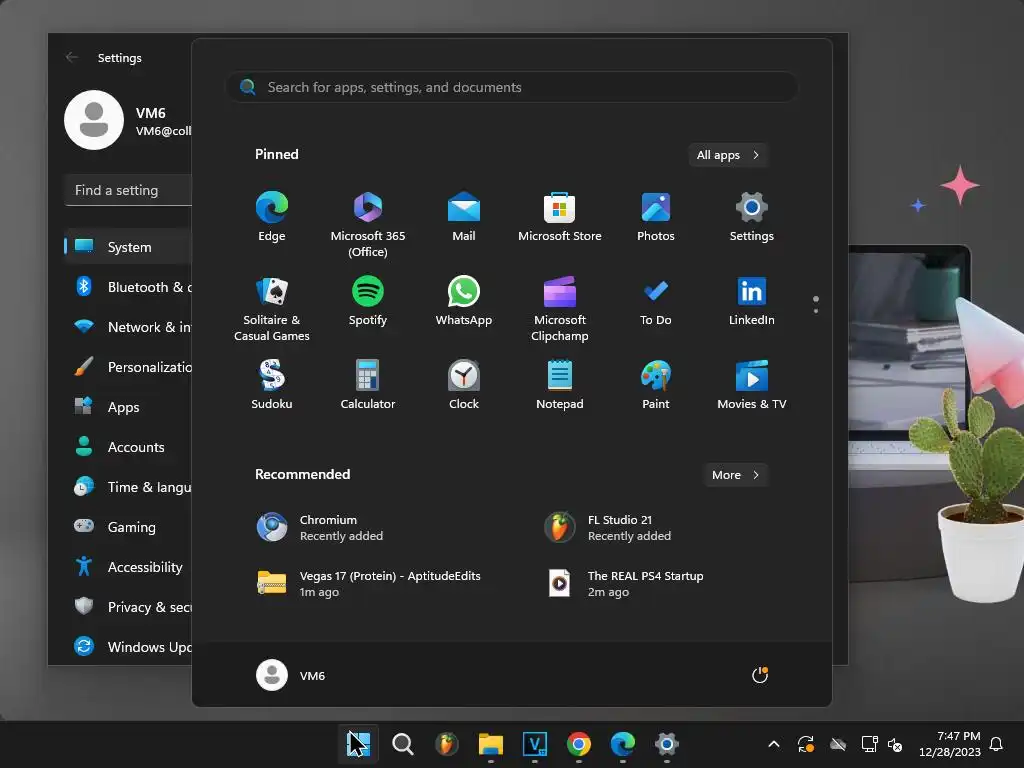Open LinkedIn pinned app

(x=752, y=301)
